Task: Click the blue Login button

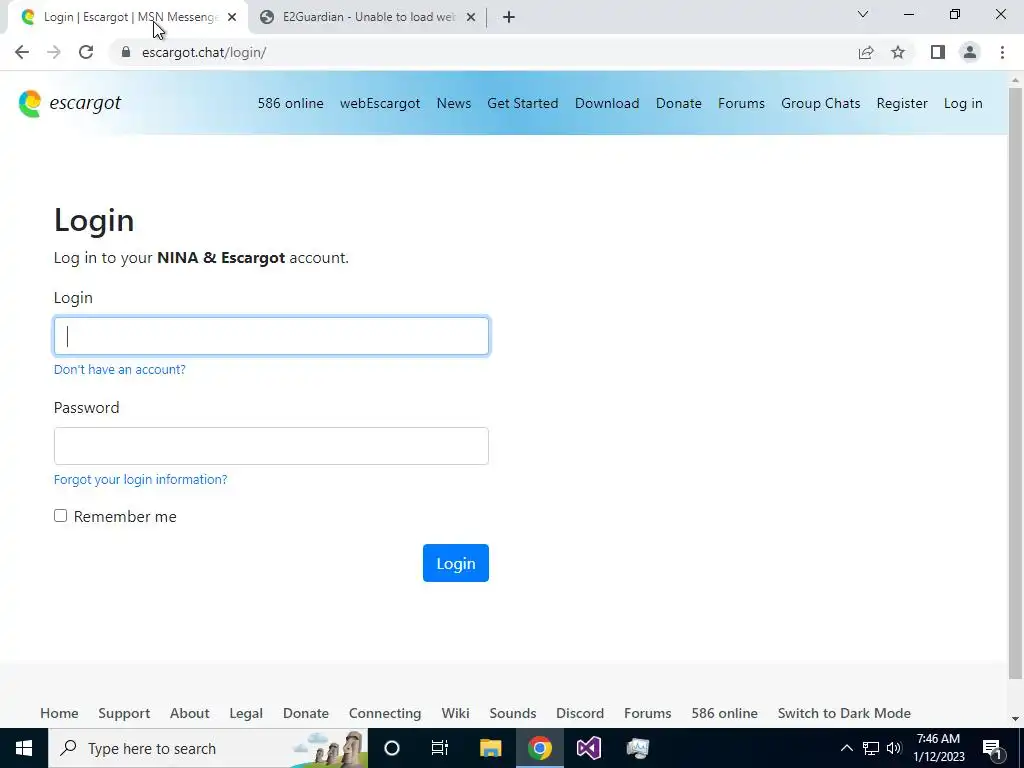Action: pos(456,563)
